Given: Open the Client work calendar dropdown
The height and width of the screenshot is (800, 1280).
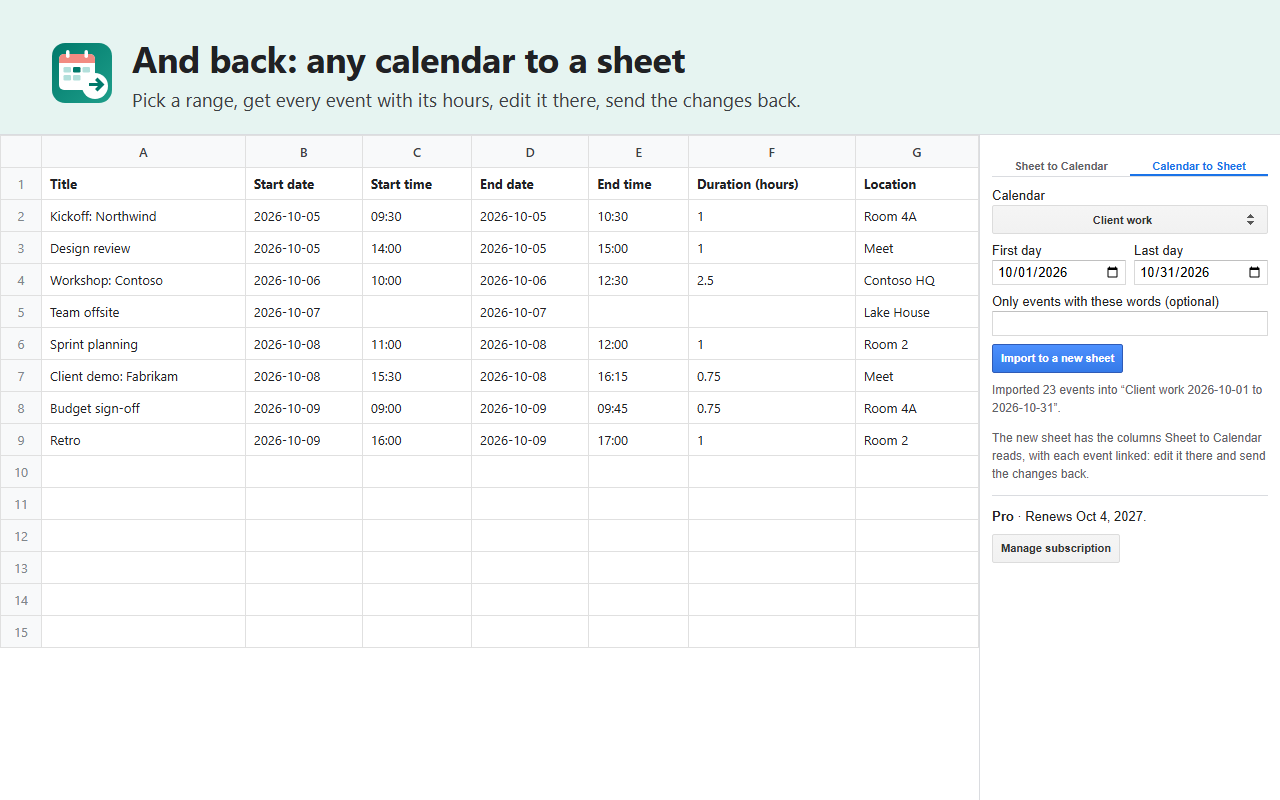Looking at the screenshot, I should point(1130,220).
